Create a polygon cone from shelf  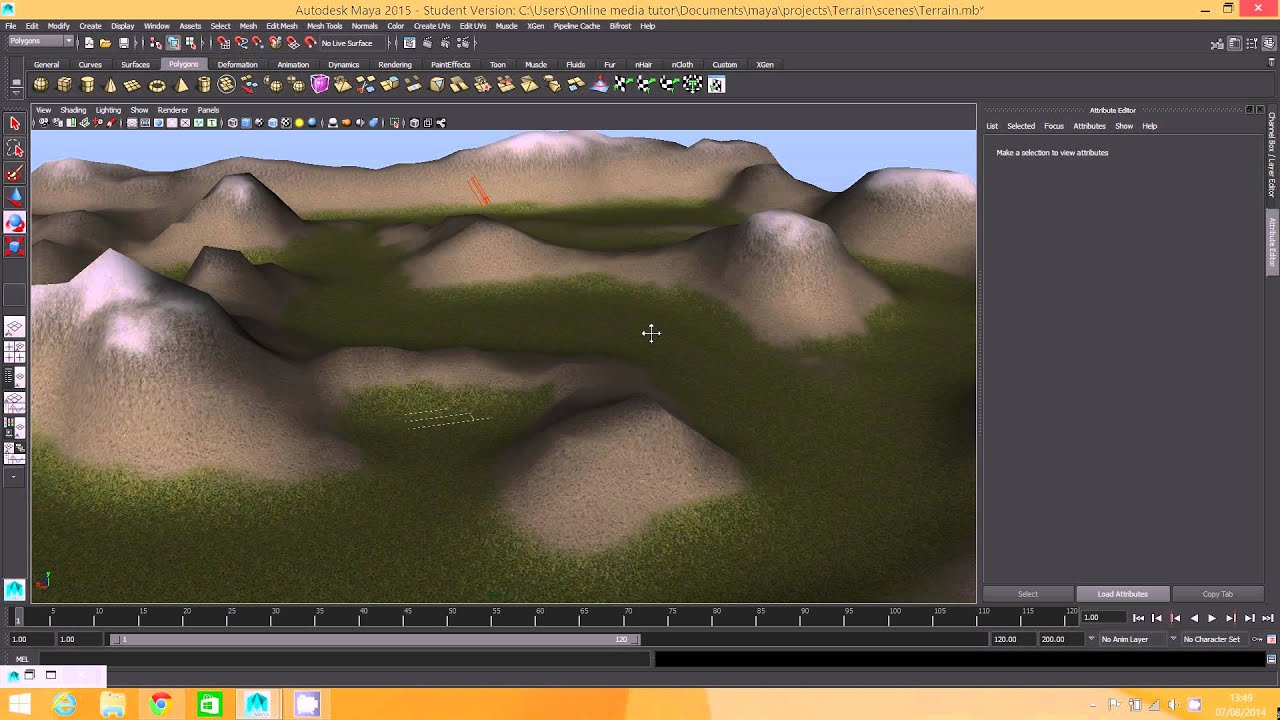[x=111, y=85]
